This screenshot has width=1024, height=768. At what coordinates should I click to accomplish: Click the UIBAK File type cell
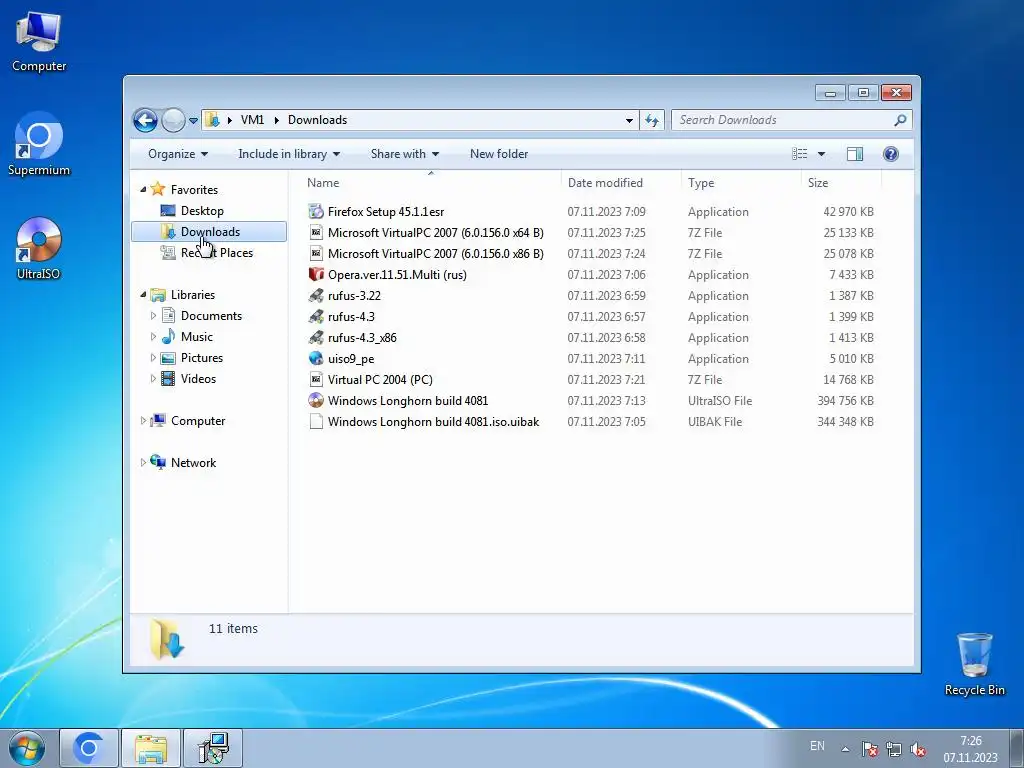tap(714, 422)
